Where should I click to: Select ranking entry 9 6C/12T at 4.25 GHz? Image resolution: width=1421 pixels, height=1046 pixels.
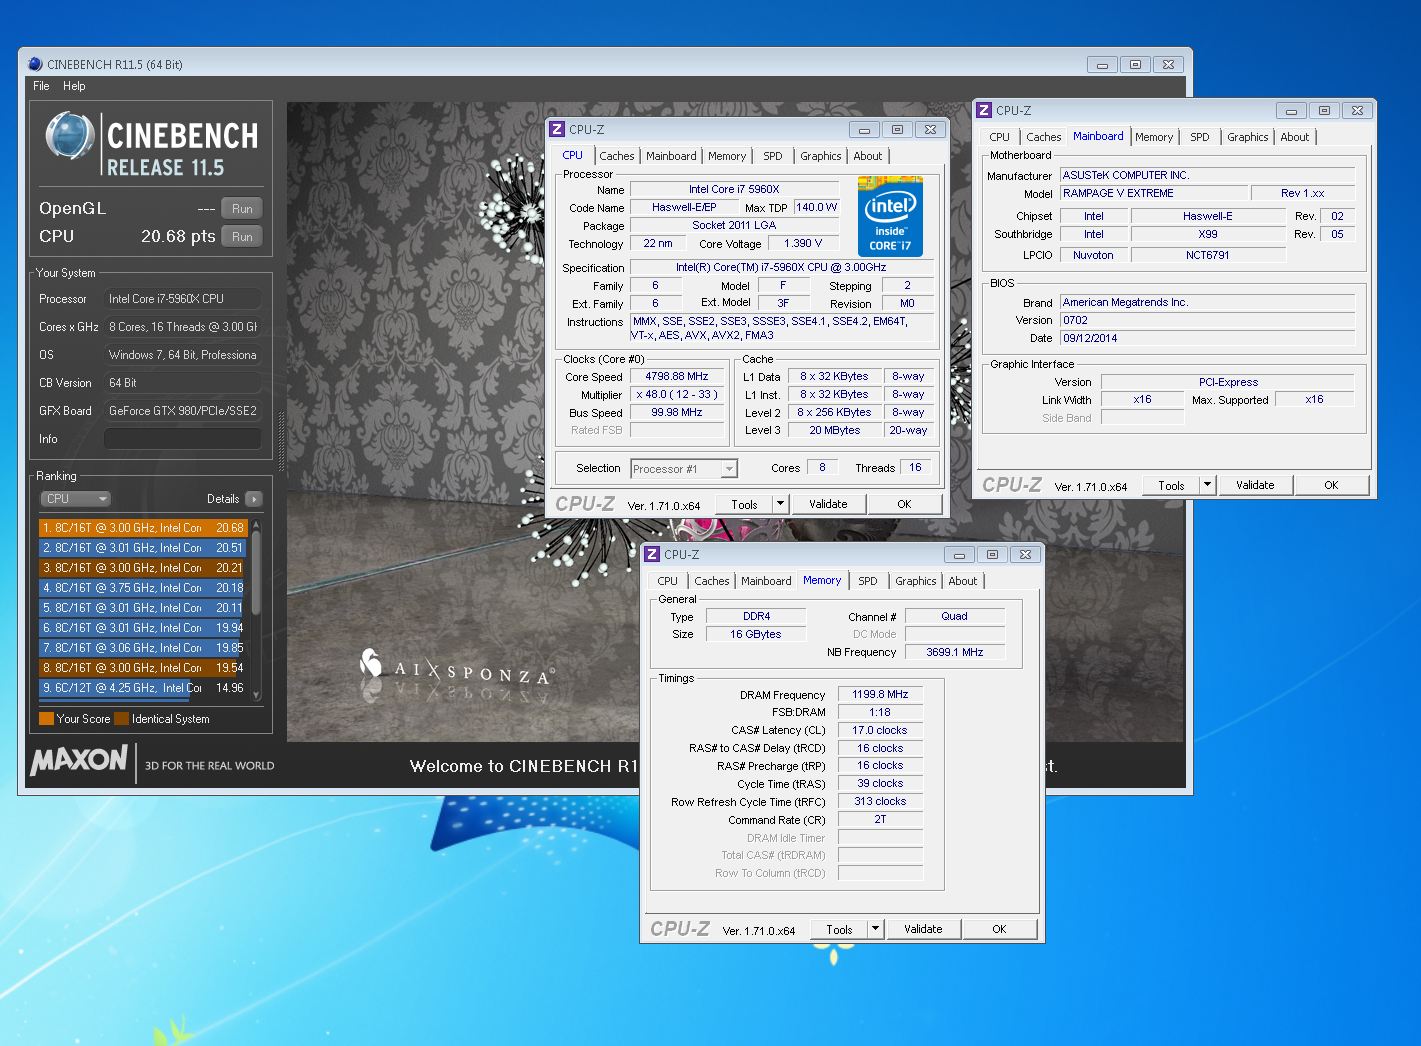142,688
